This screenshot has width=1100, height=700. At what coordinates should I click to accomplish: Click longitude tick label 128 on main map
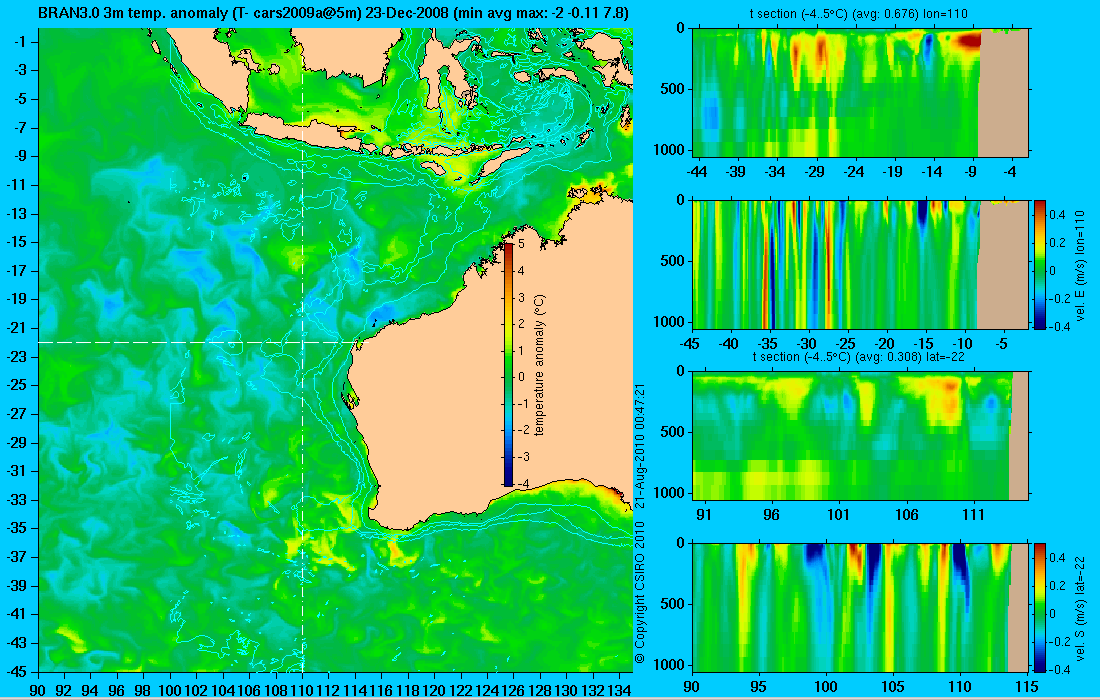coord(539,691)
